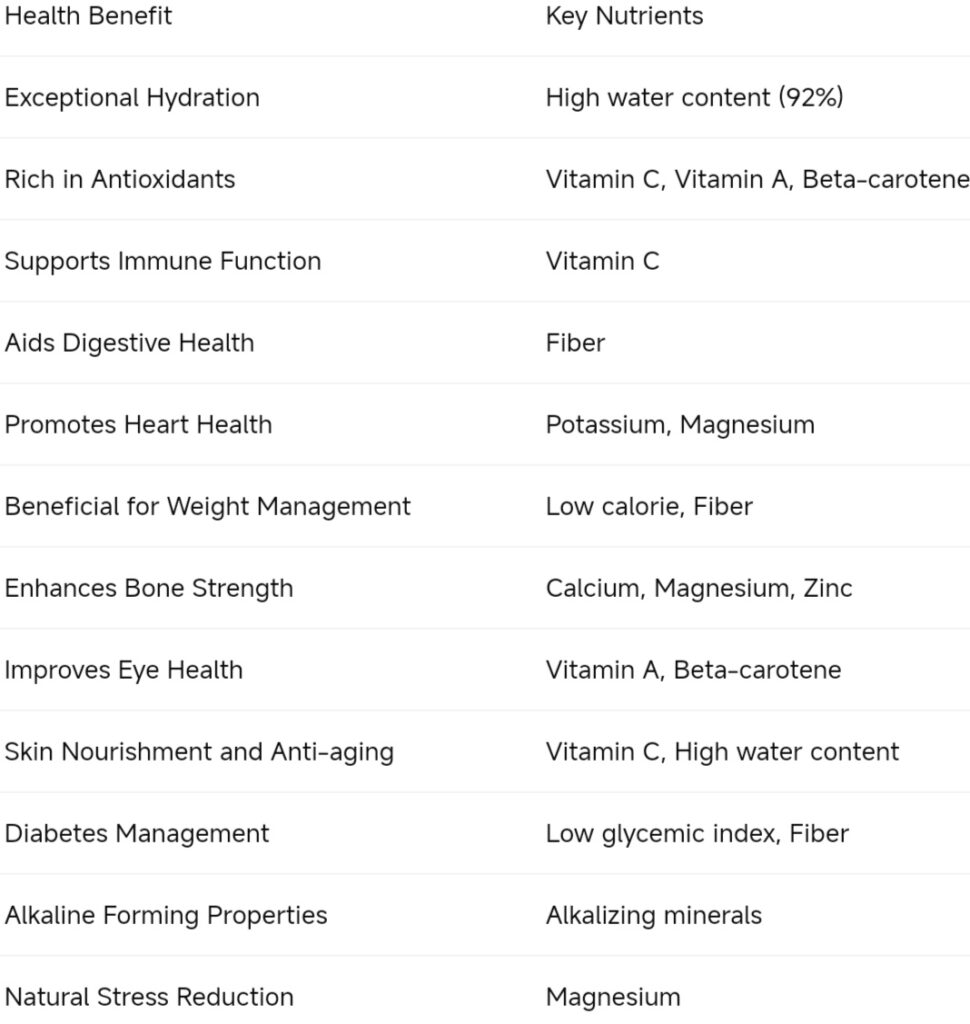Click Vitamin C, Vitamin A, Beta-carotene text
This screenshot has width=970, height=1024.
pos(758,179)
